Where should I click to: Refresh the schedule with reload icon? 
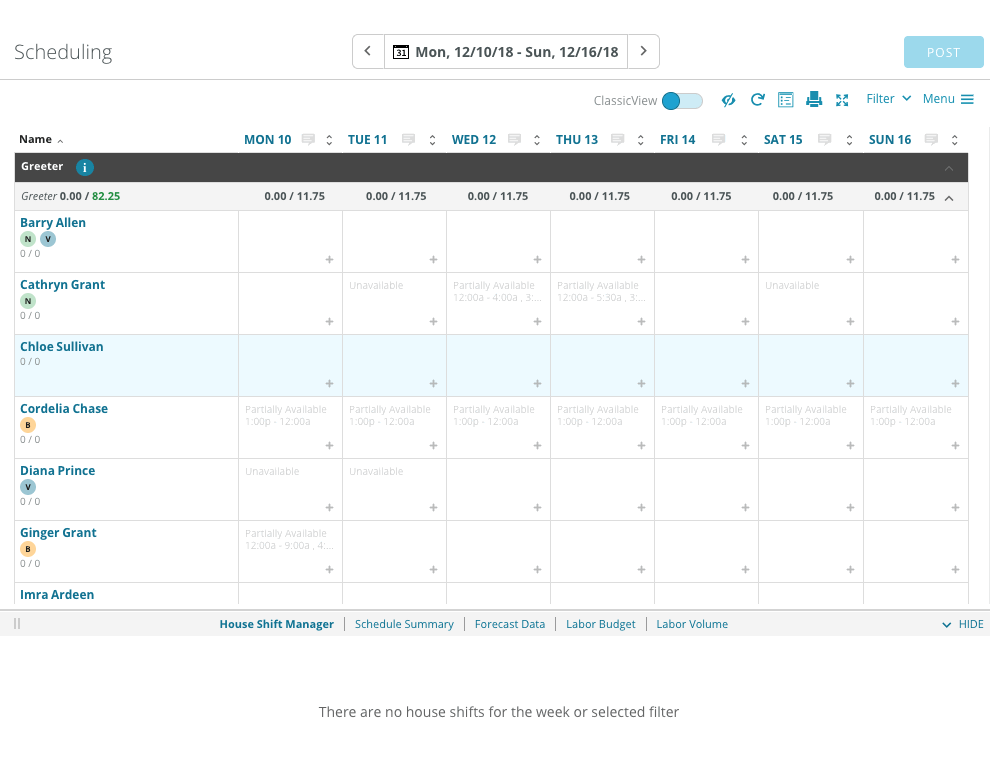coord(758,99)
